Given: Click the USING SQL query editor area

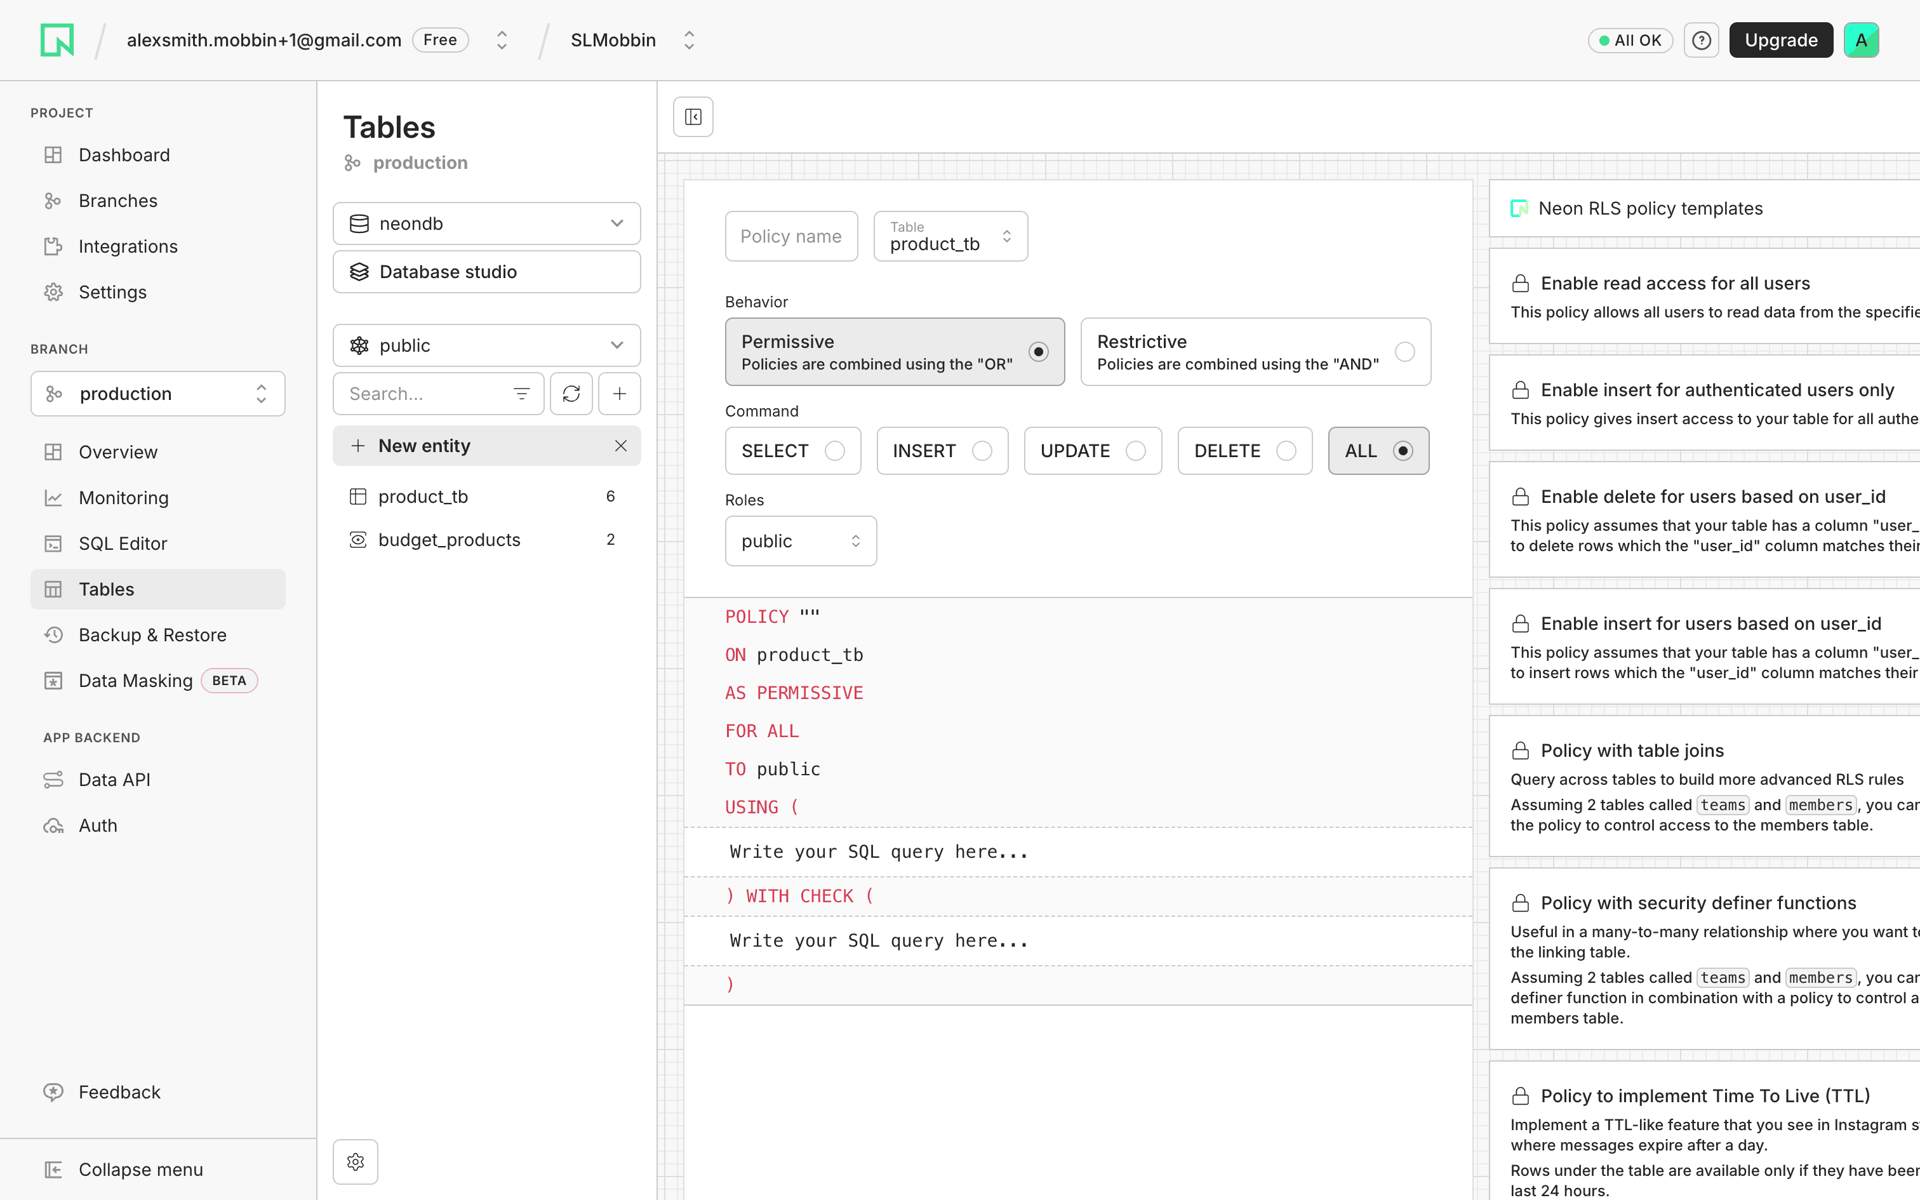Looking at the screenshot, I should (x=1078, y=852).
